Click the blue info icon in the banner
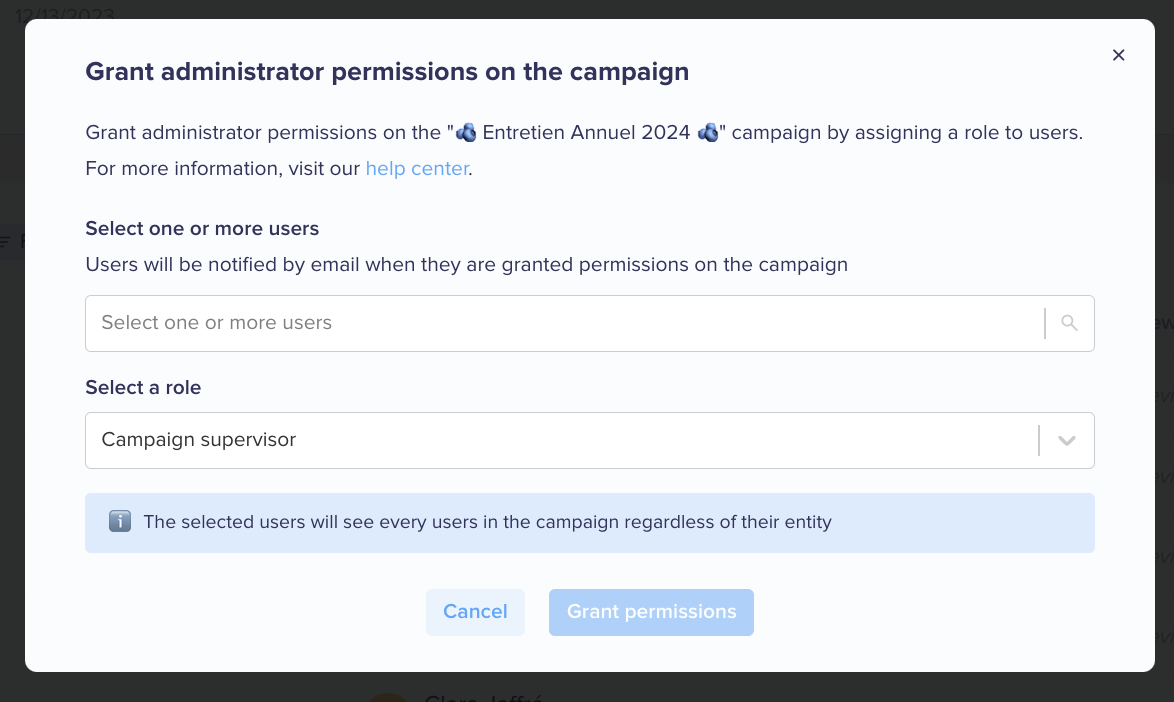Screen dimensions: 1174x702 click(120, 522)
